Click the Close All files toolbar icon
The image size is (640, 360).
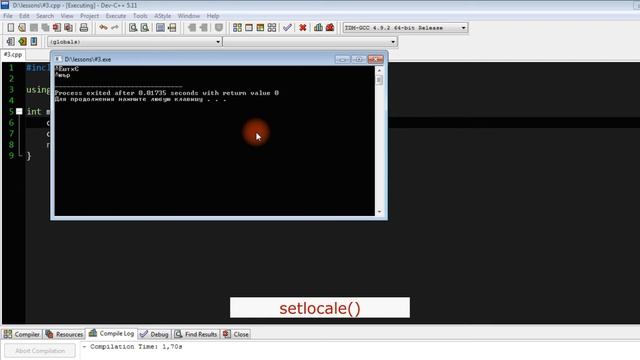[69, 27]
